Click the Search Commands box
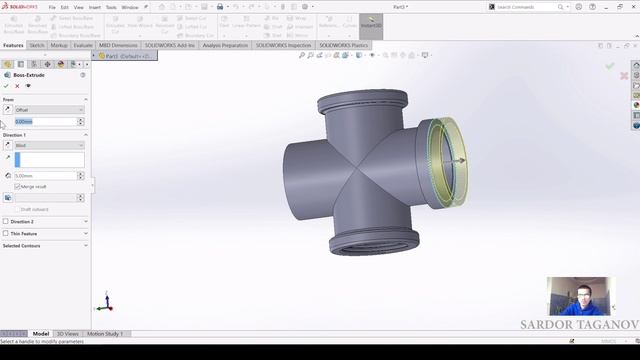The width and height of the screenshot is (640, 360). pyautogui.click(x=525, y=7)
